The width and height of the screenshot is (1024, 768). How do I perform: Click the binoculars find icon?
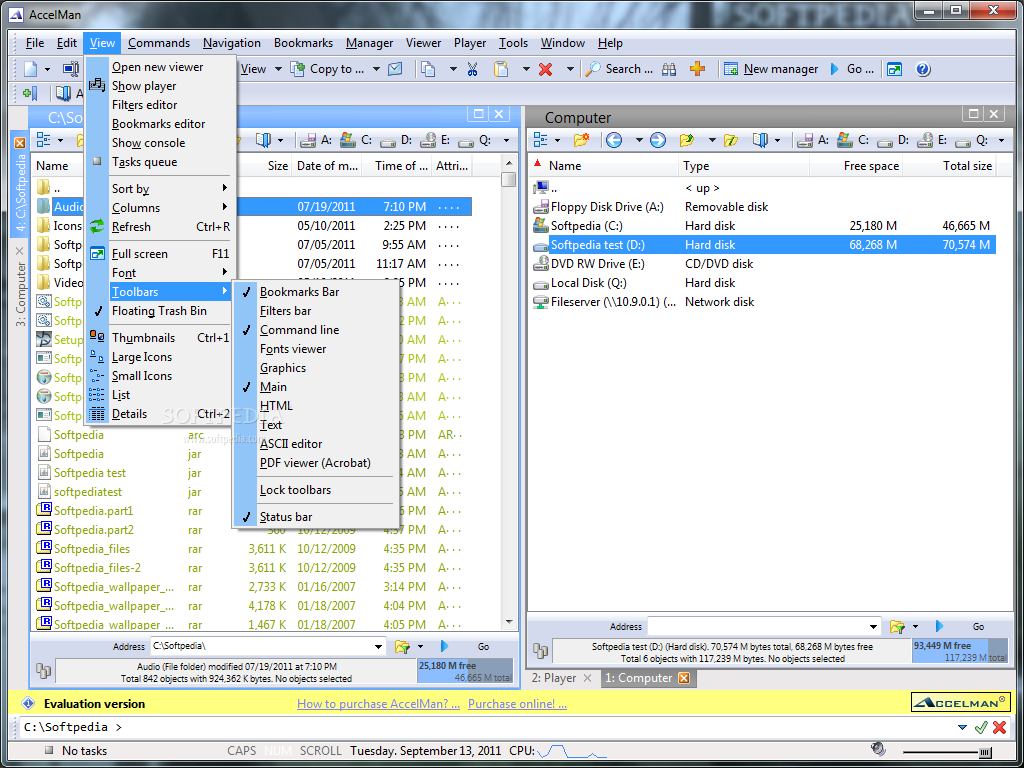(x=669, y=69)
